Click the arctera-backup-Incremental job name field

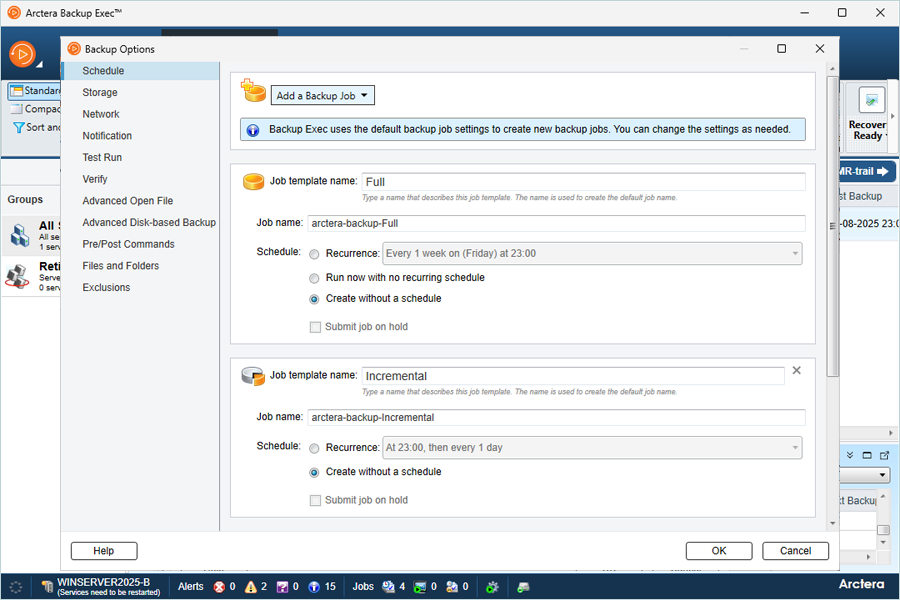point(556,417)
